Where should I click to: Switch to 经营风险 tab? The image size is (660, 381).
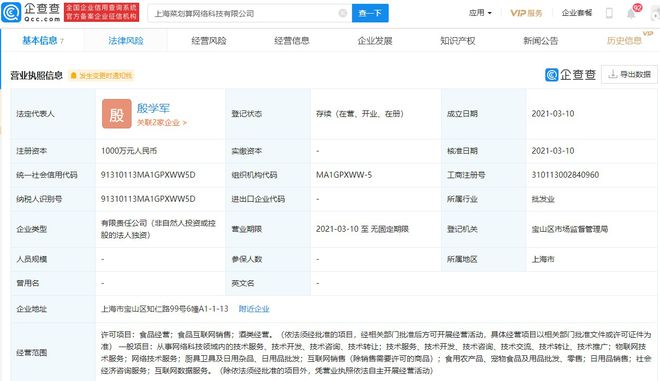click(209, 41)
